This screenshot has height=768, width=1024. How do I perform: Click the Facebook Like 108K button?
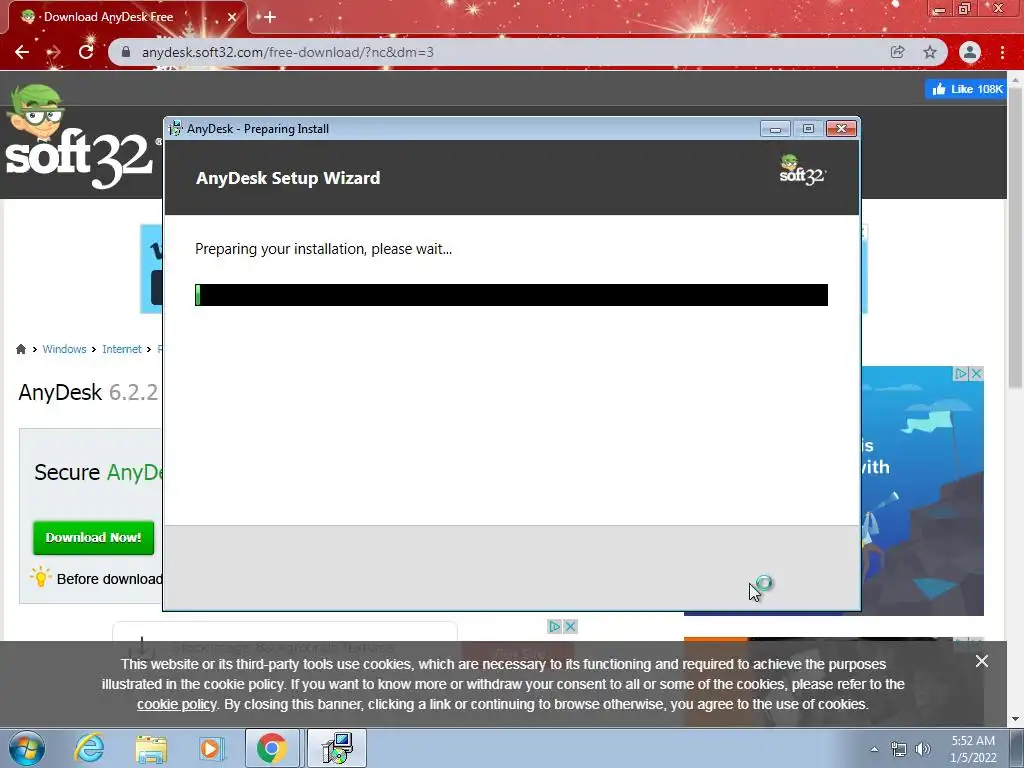coord(966,89)
